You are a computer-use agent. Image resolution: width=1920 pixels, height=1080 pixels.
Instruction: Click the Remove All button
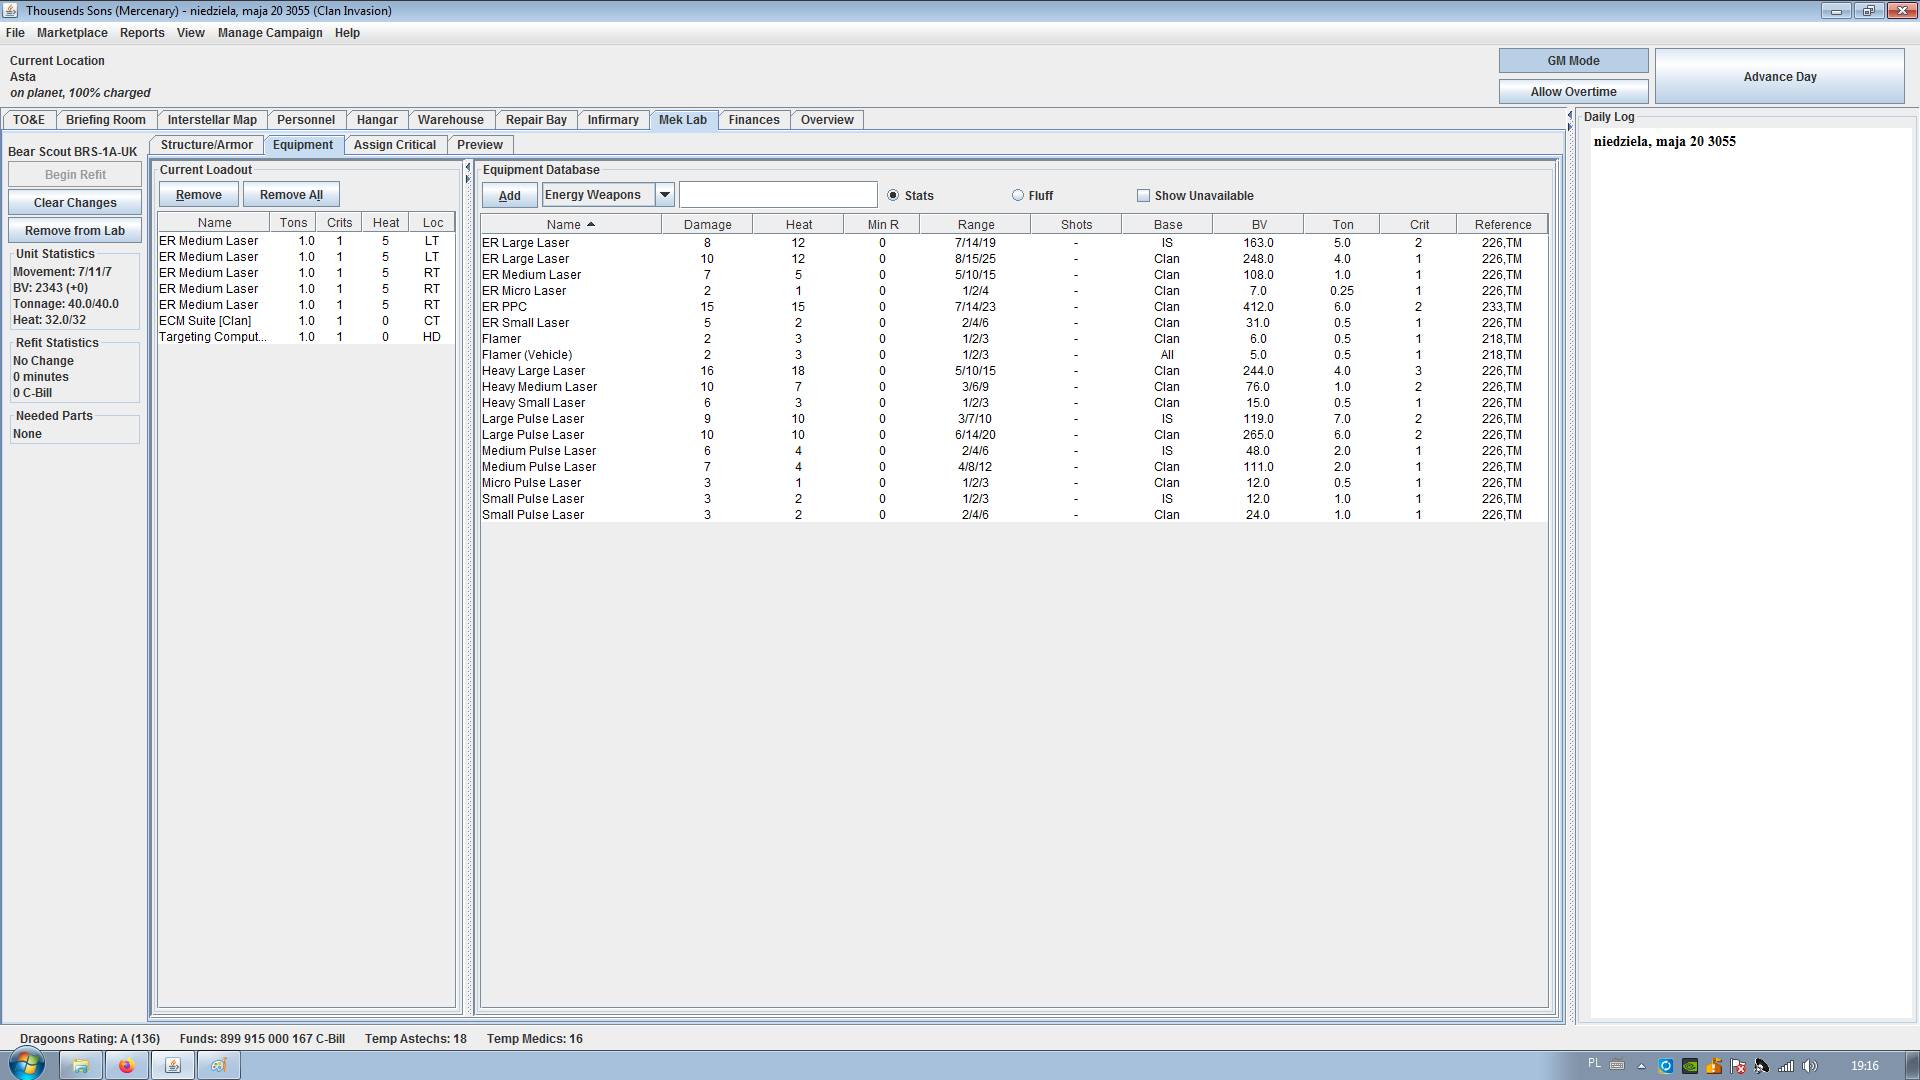(291, 195)
